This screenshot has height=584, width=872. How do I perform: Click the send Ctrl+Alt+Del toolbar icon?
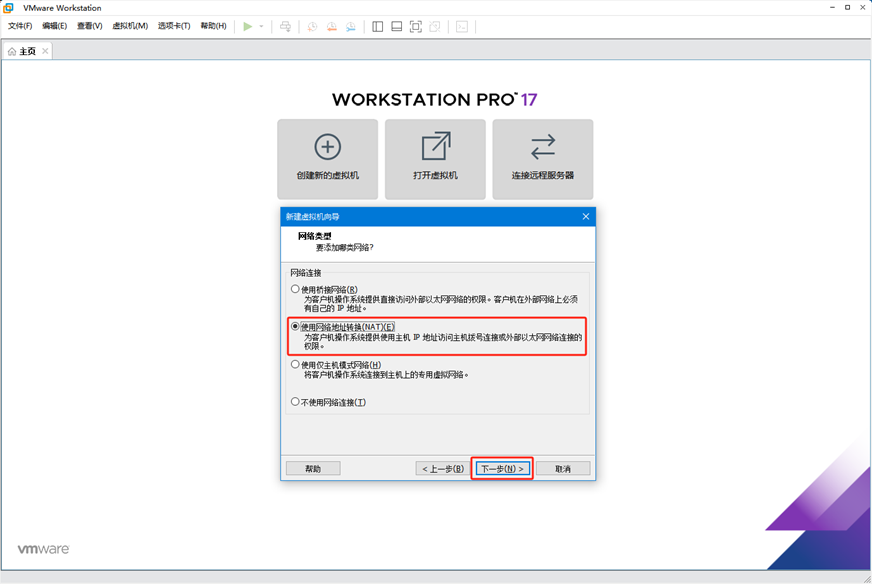(285, 26)
